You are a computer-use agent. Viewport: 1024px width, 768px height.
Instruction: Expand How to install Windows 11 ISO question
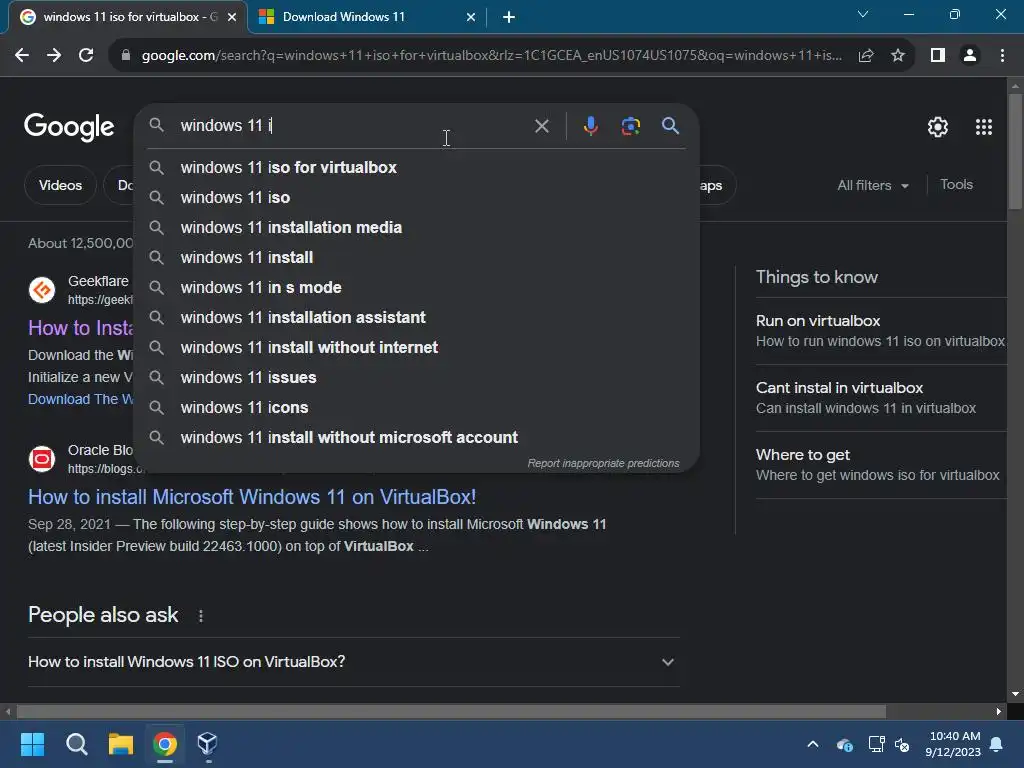point(354,662)
